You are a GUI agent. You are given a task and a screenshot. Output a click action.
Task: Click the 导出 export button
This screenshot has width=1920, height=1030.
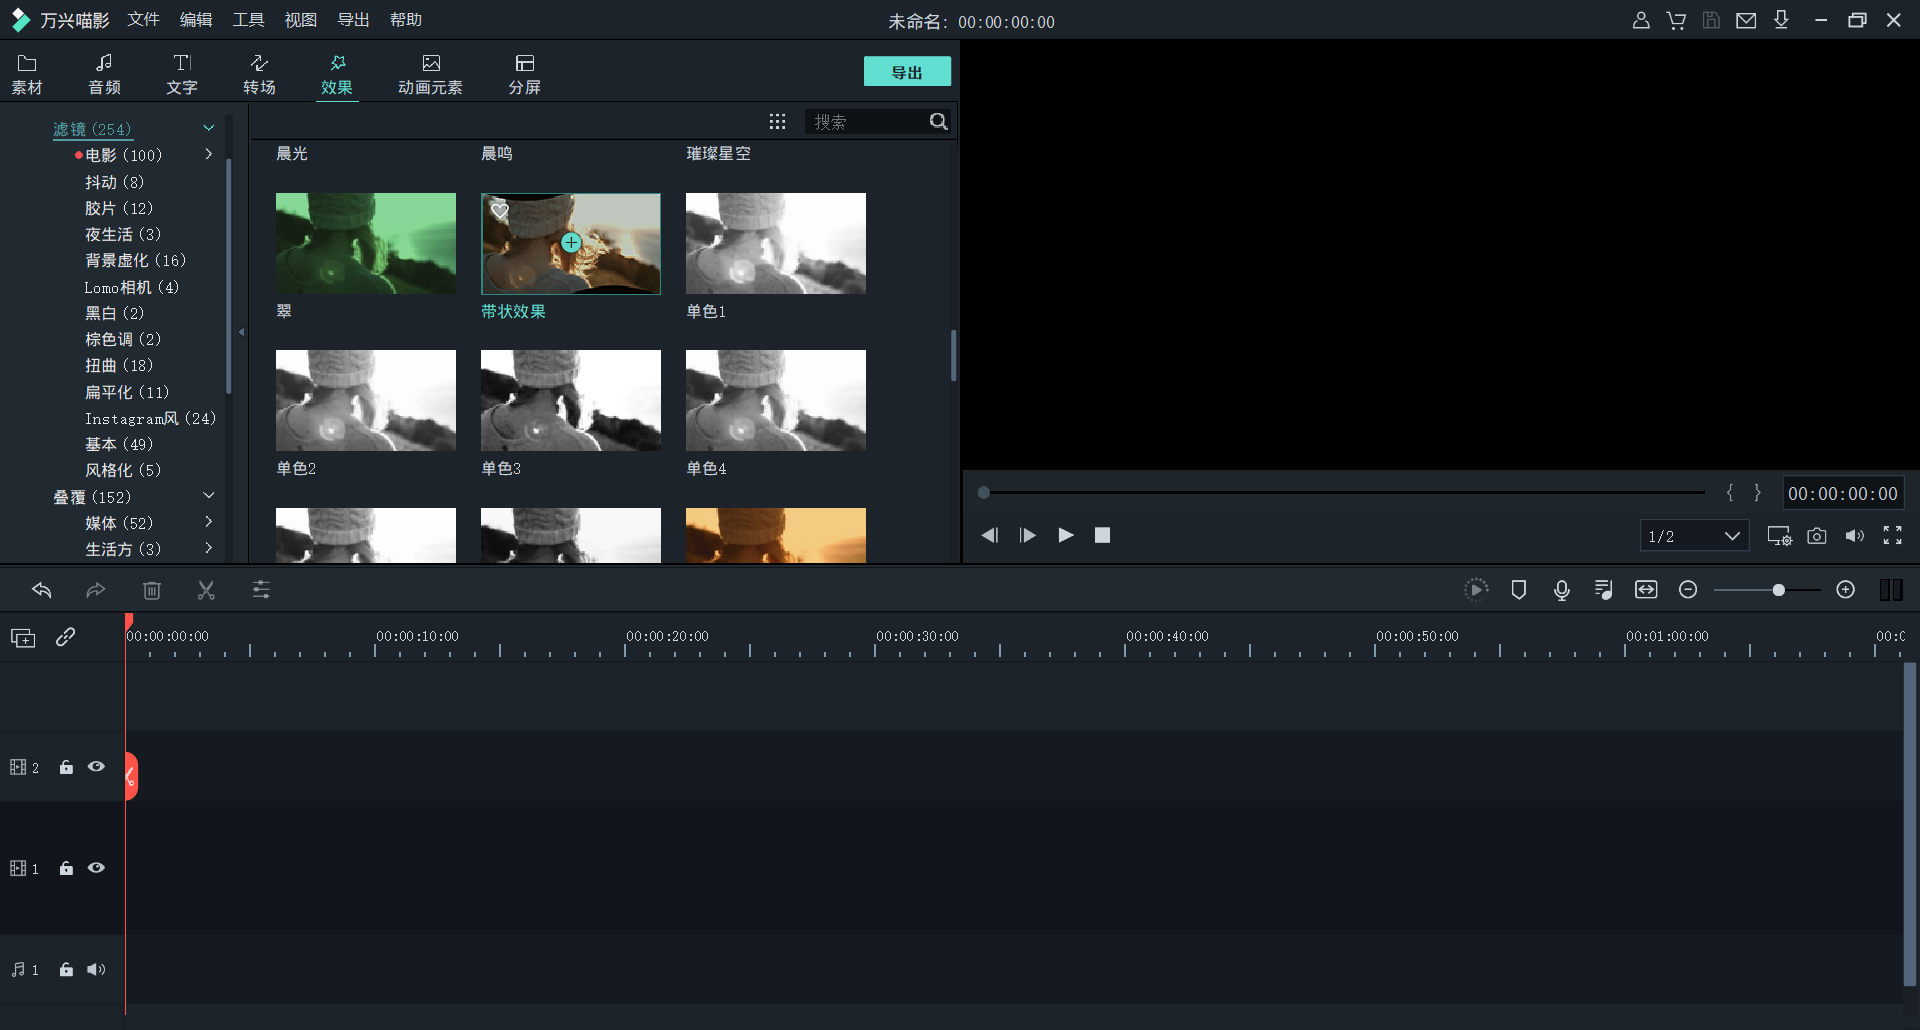tap(907, 72)
